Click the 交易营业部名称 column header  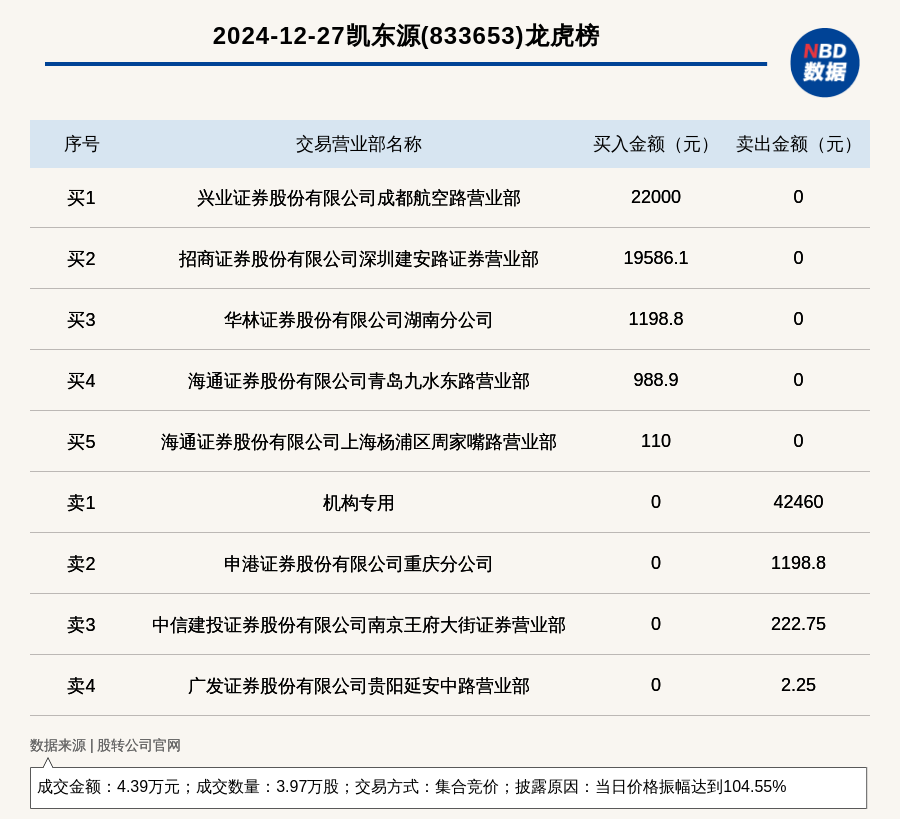pos(359,144)
